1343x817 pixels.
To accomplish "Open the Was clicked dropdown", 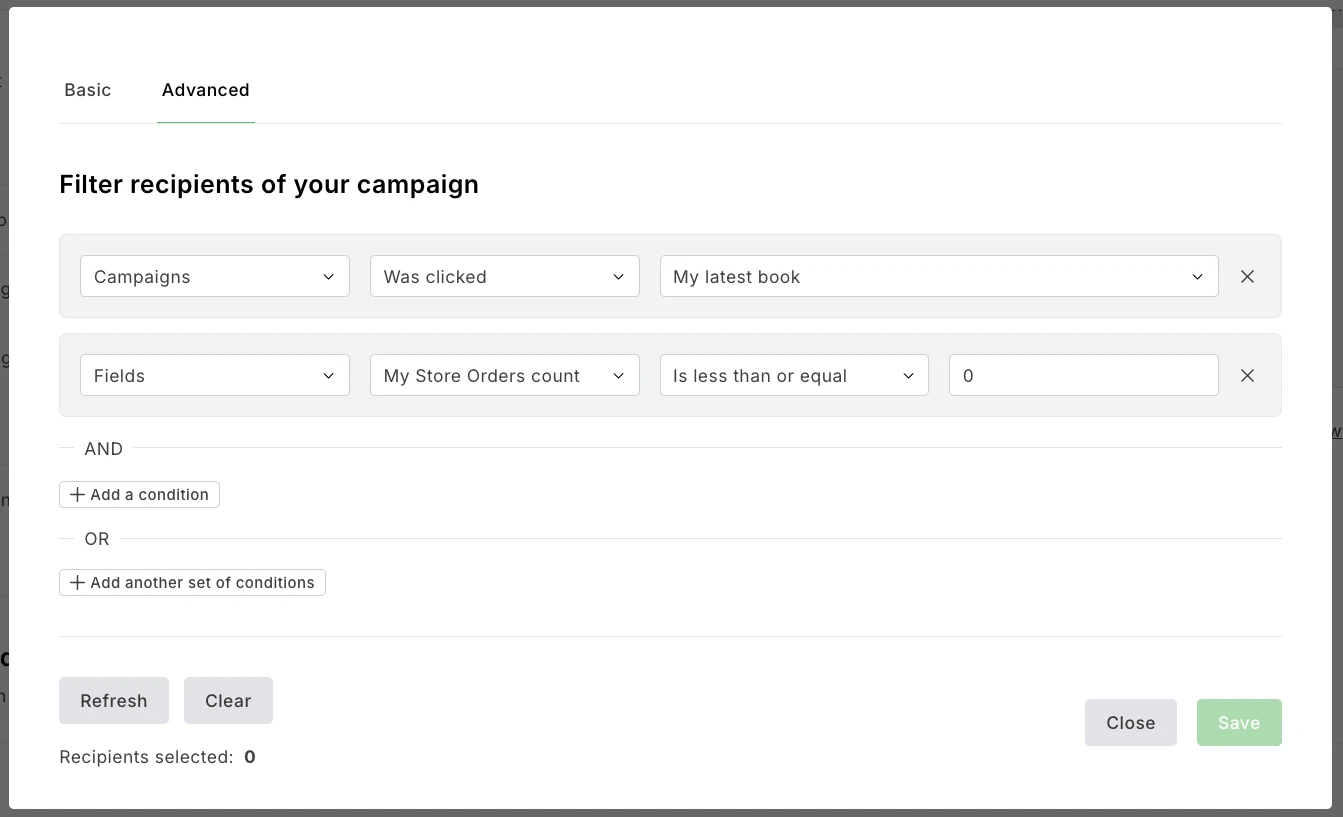I will click(x=504, y=277).
